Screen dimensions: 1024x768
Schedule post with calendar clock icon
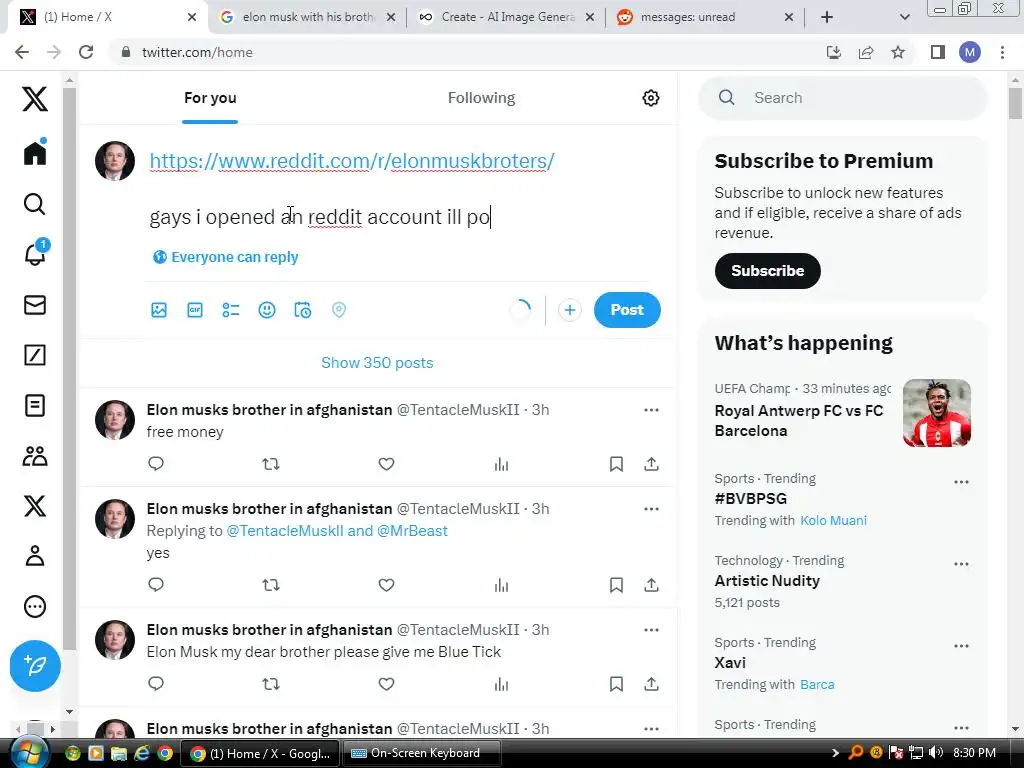pyautogui.click(x=302, y=310)
